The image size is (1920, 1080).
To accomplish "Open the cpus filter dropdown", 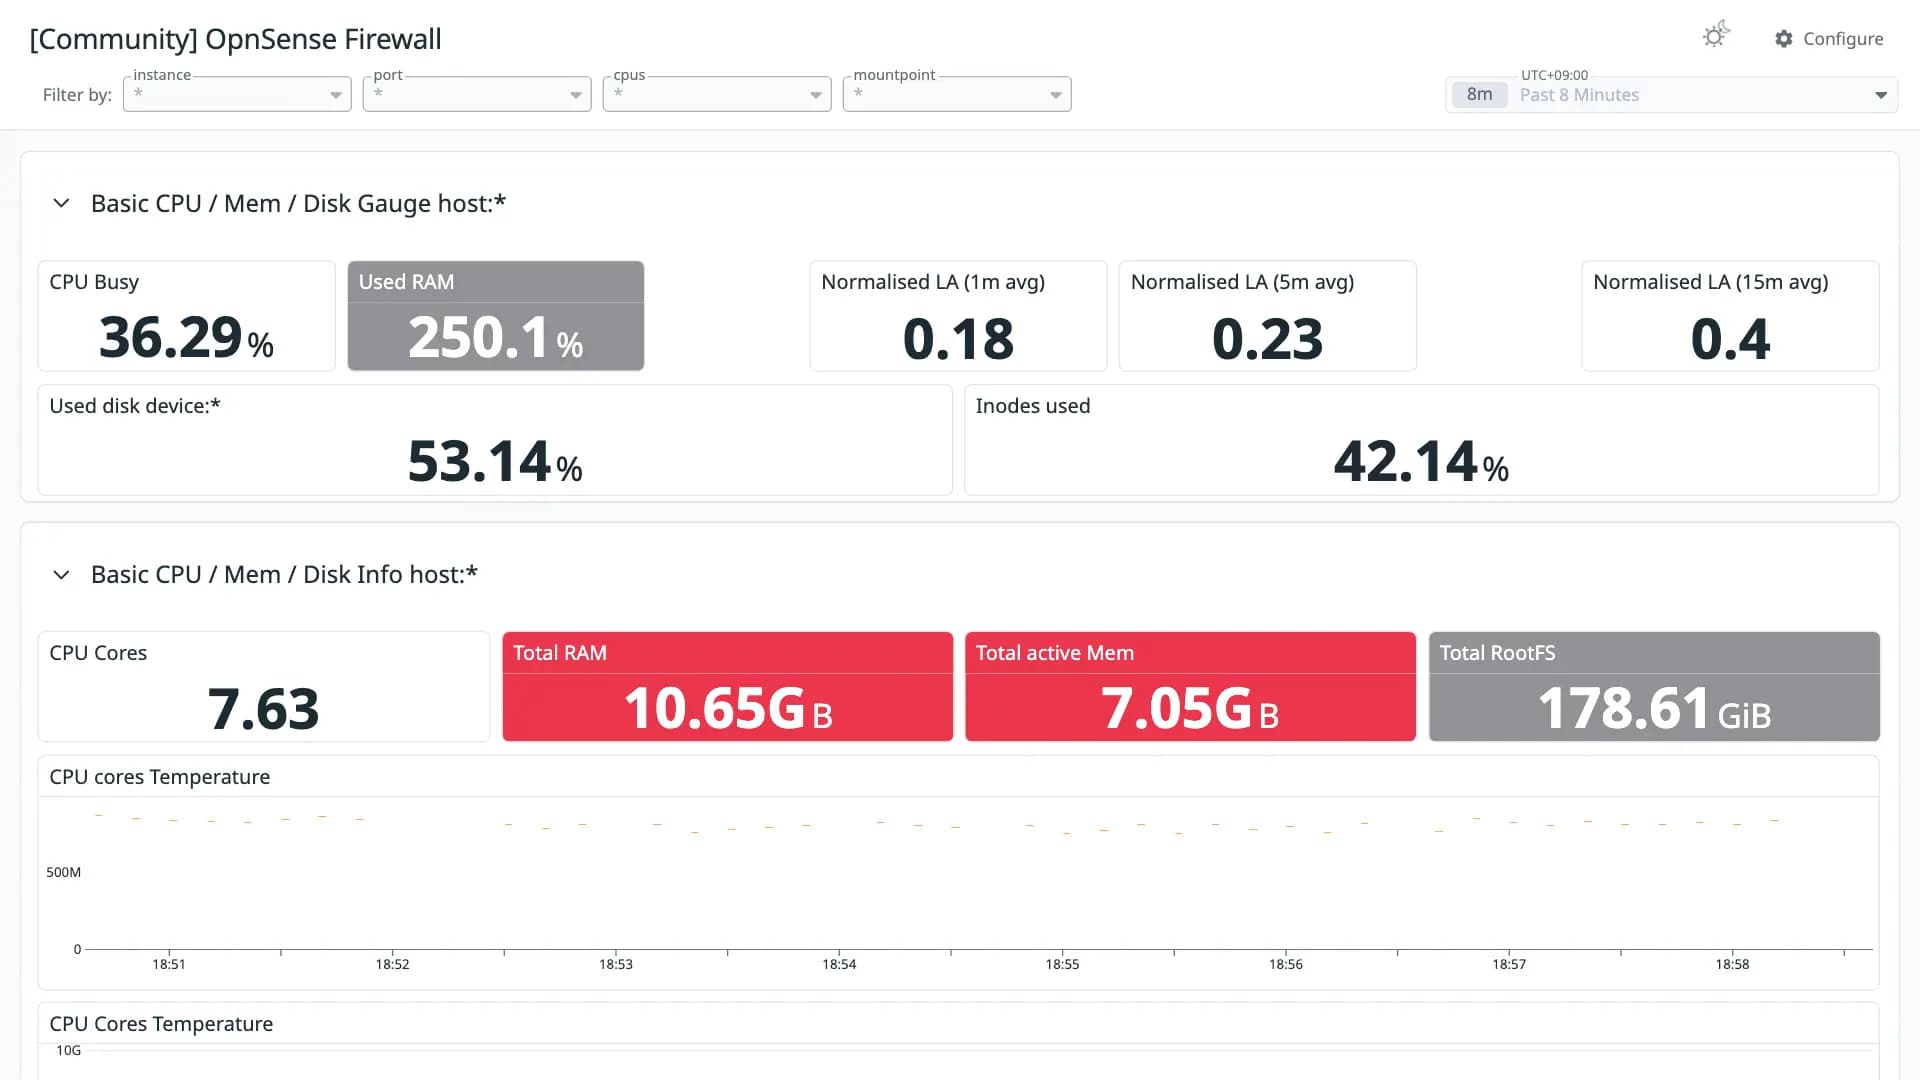I will tap(717, 94).
